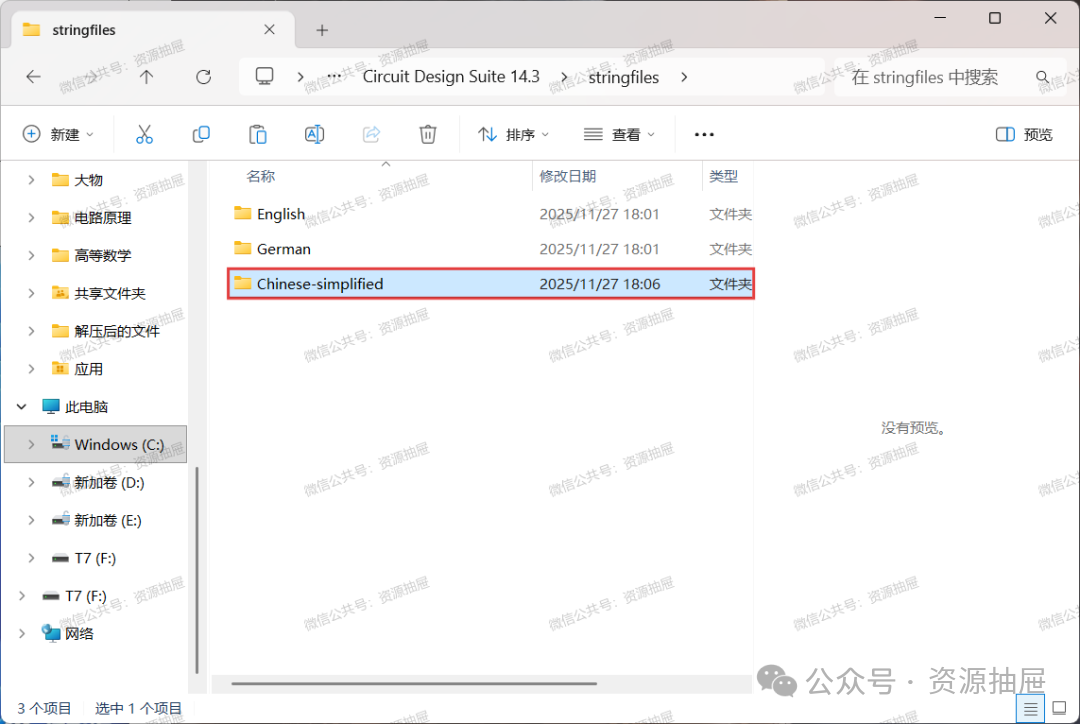Viewport: 1080px width, 724px height.
Task: Toggle the 预览 preview pane
Action: pos(1024,134)
